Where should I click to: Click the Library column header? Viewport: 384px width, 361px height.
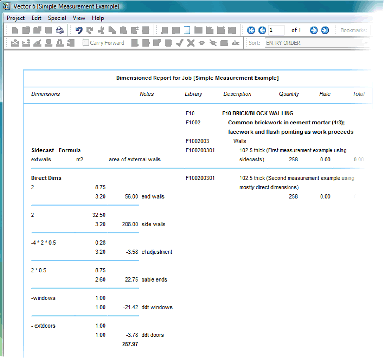[193, 94]
